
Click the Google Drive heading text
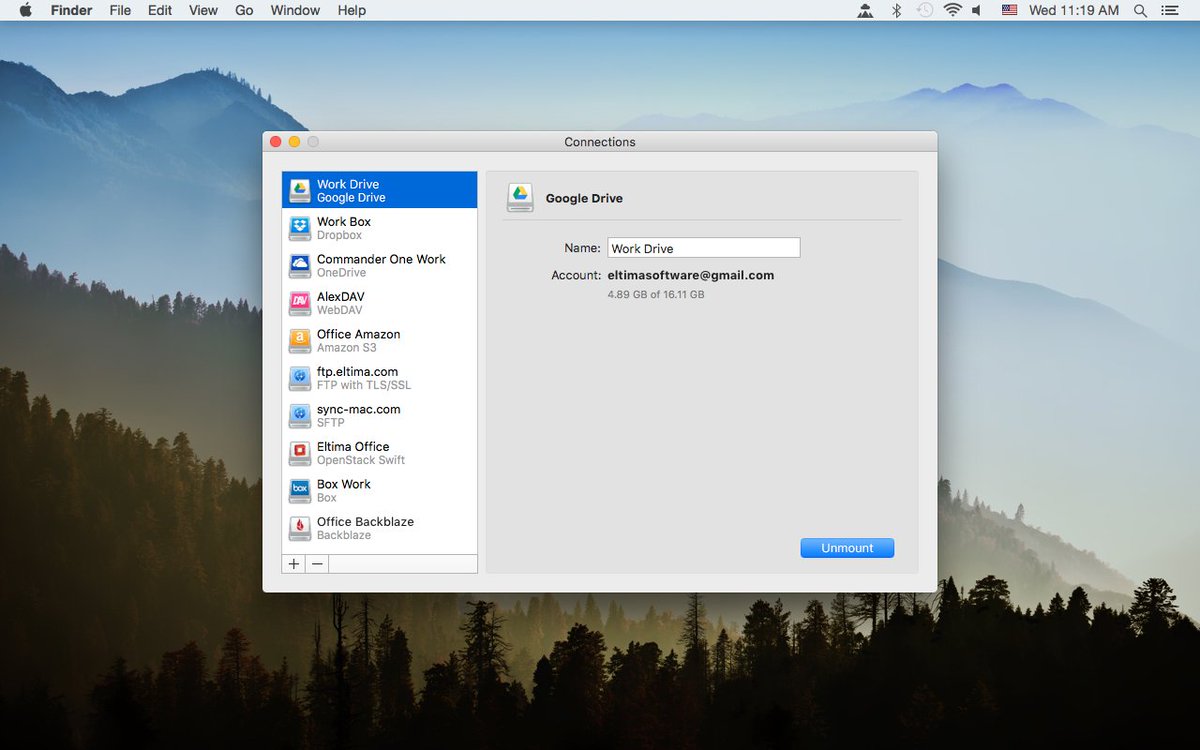click(x=584, y=198)
